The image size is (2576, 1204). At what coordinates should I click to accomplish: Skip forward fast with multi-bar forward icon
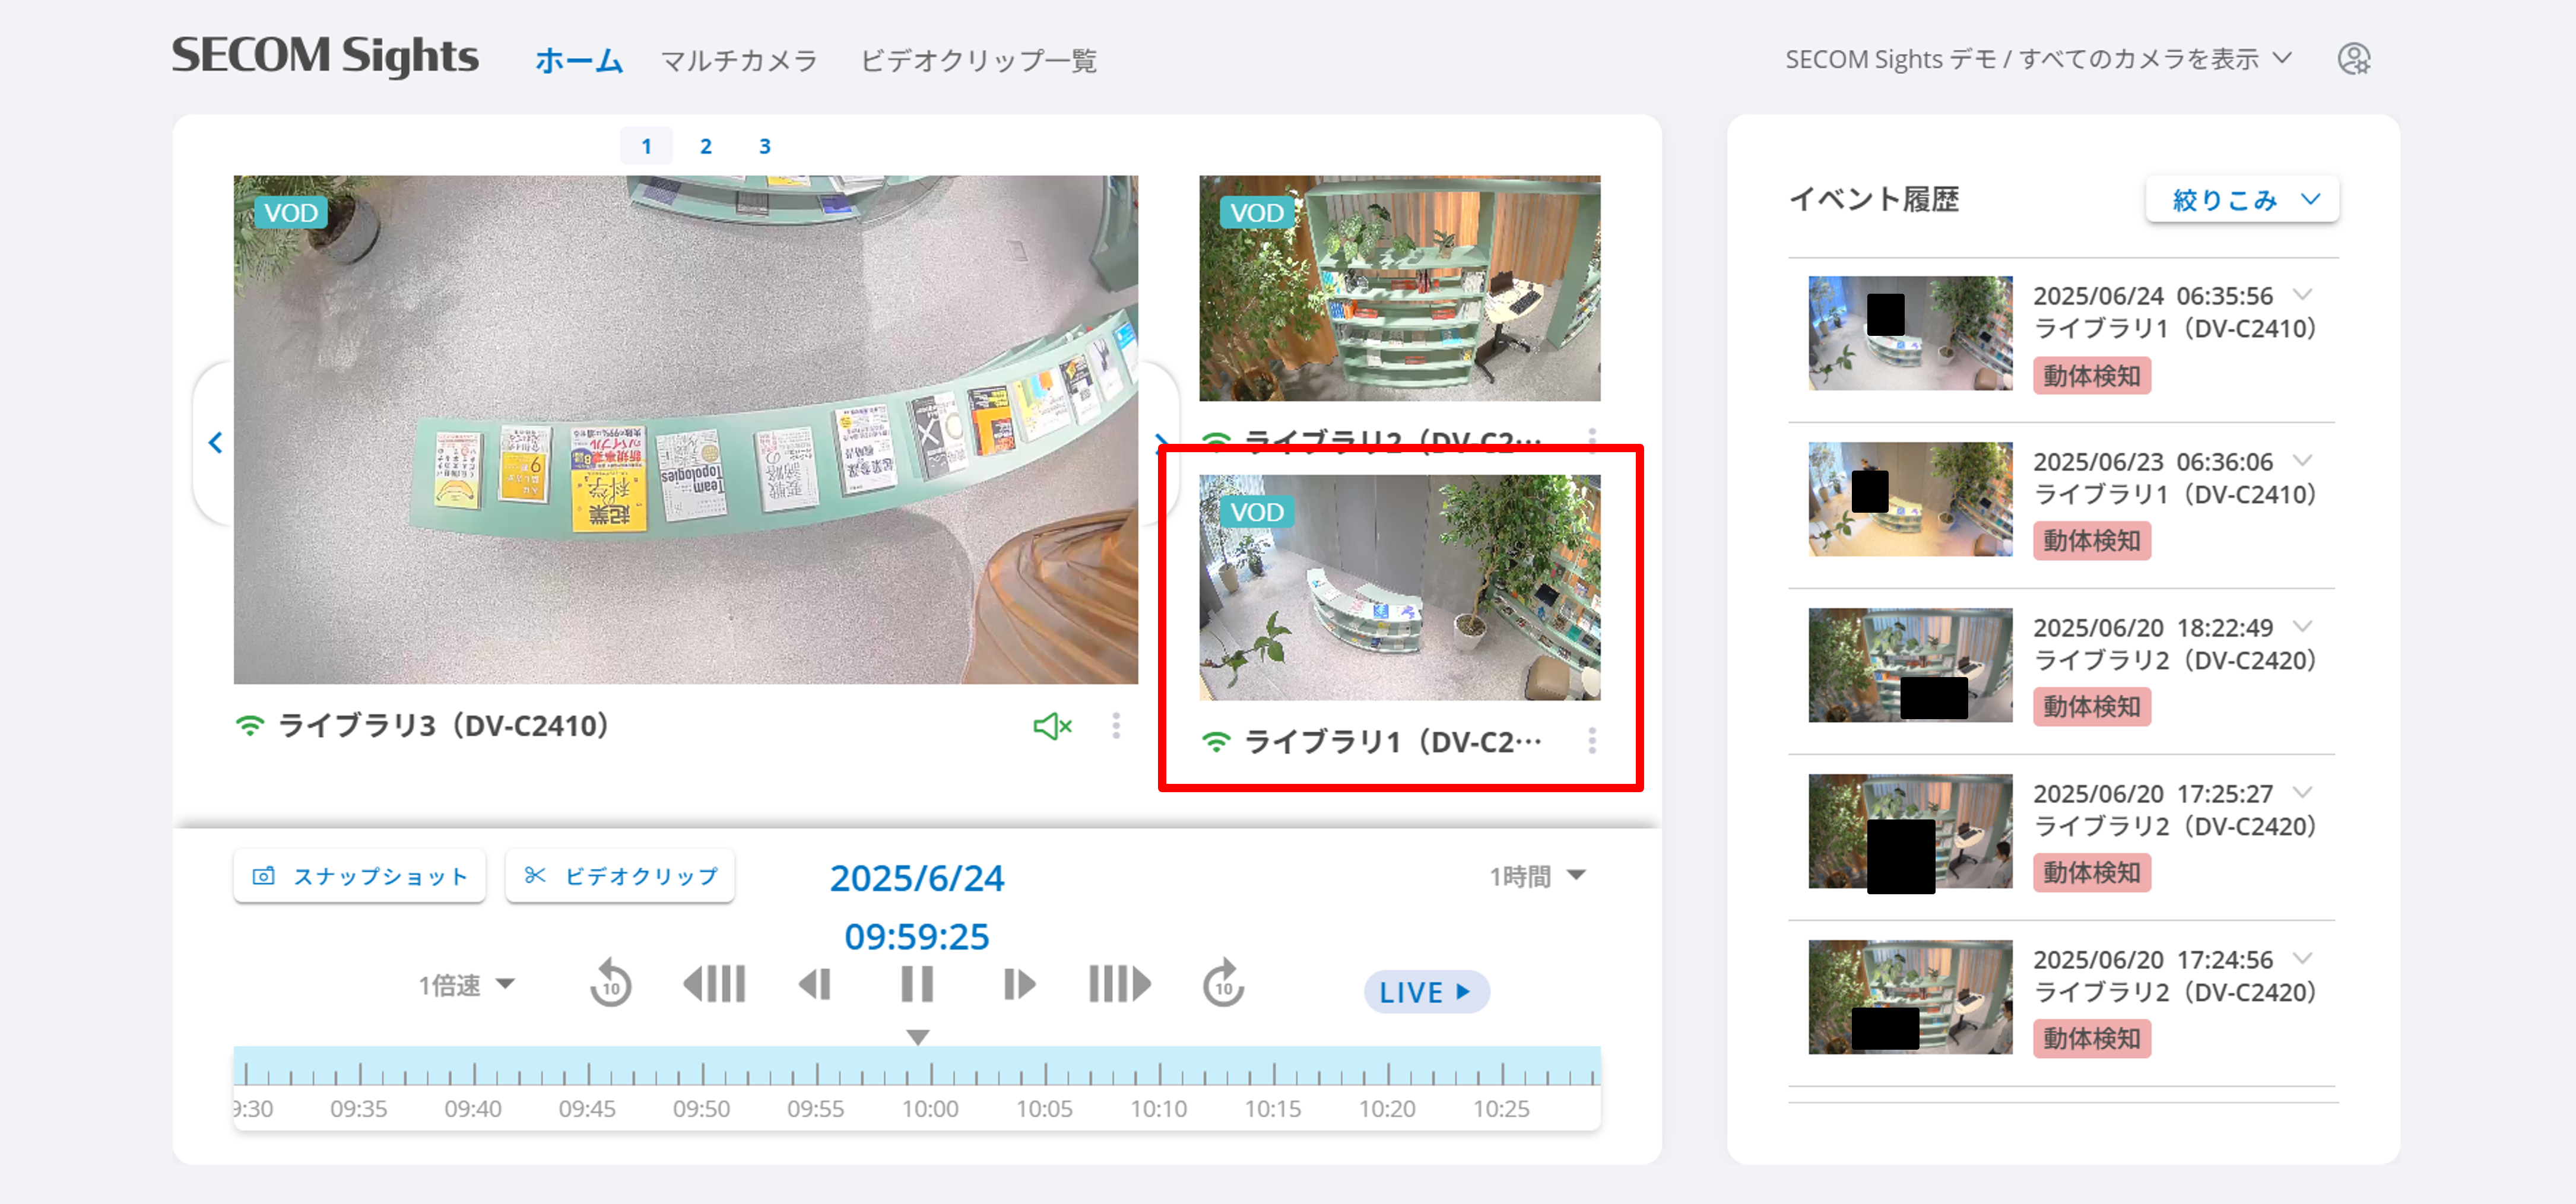coord(1120,984)
